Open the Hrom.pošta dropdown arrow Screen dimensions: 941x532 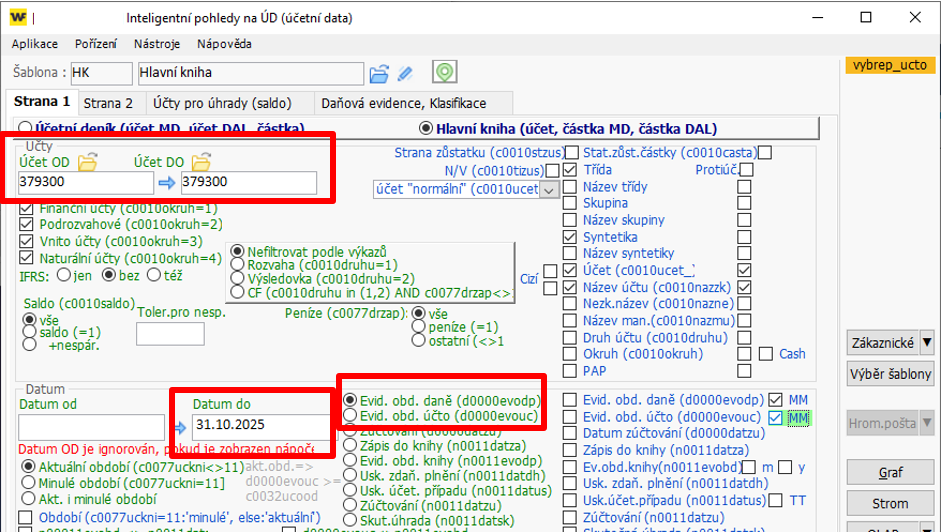927,423
